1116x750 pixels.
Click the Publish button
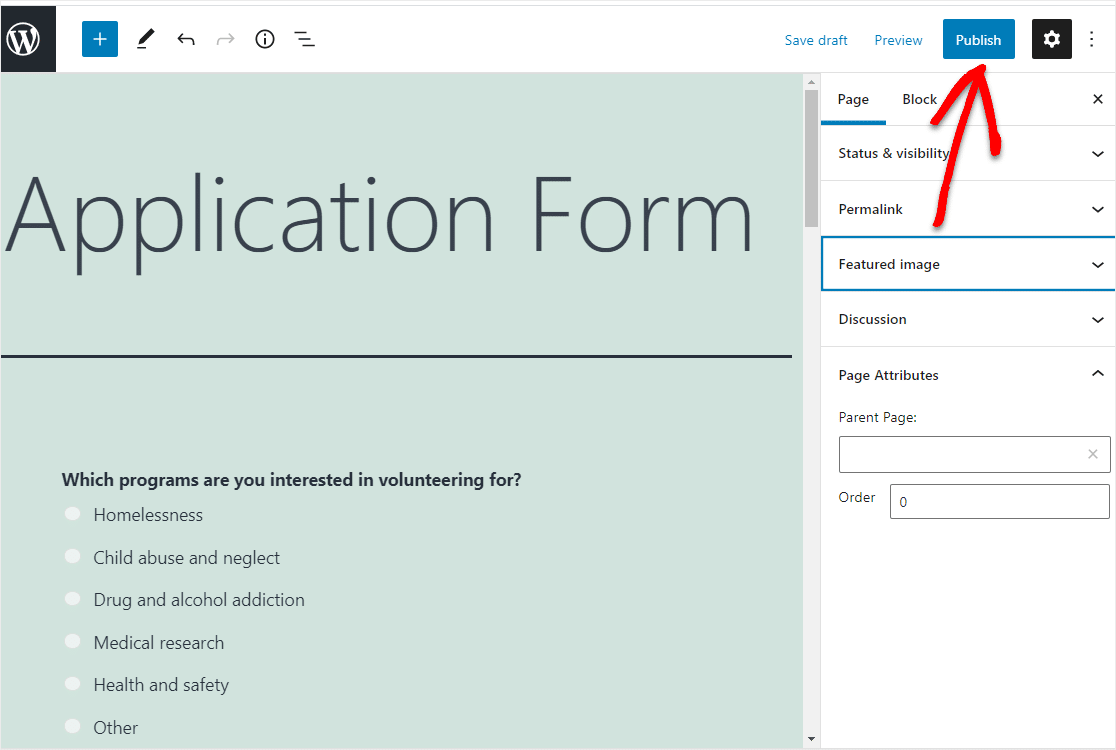(978, 40)
